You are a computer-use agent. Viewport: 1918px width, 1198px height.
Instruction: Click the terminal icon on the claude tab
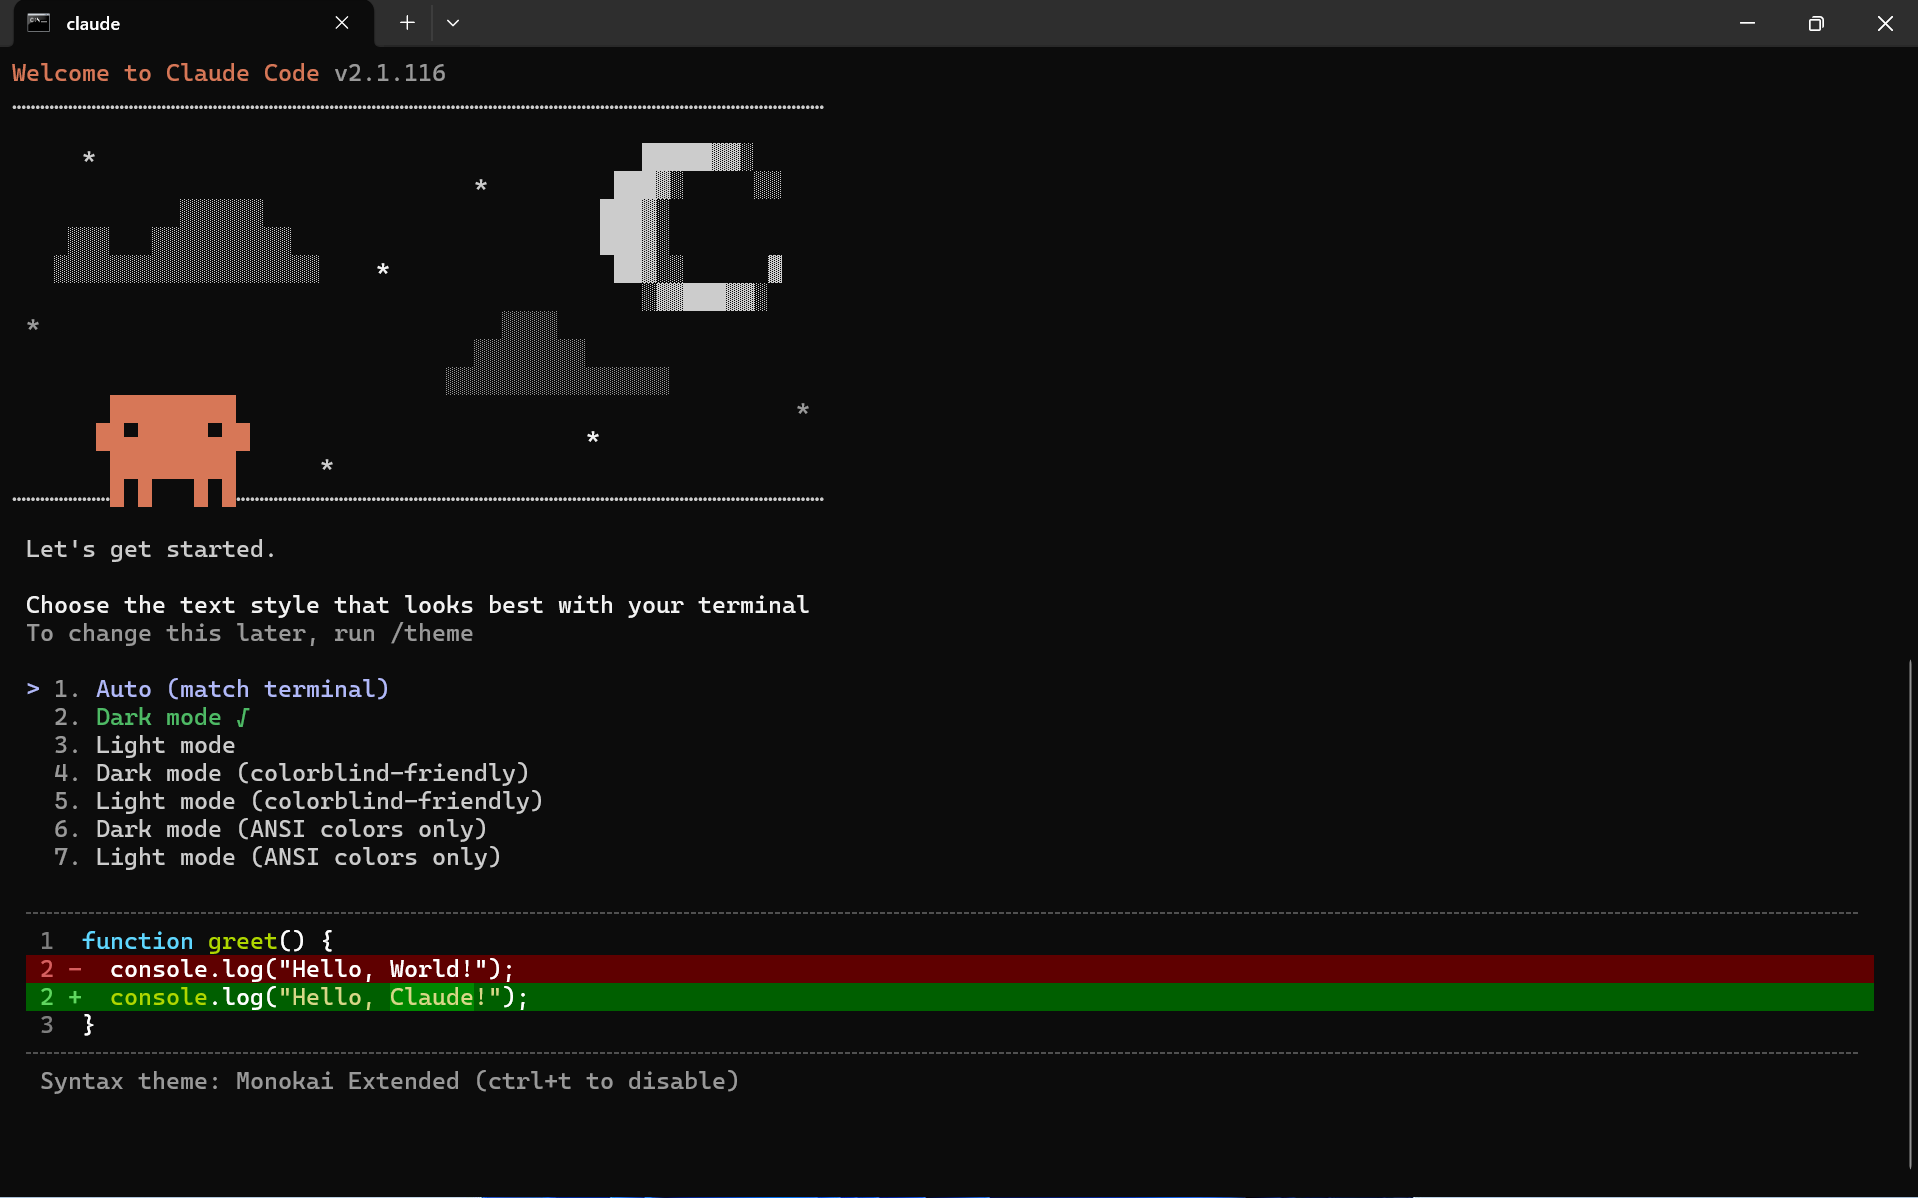[39, 23]
